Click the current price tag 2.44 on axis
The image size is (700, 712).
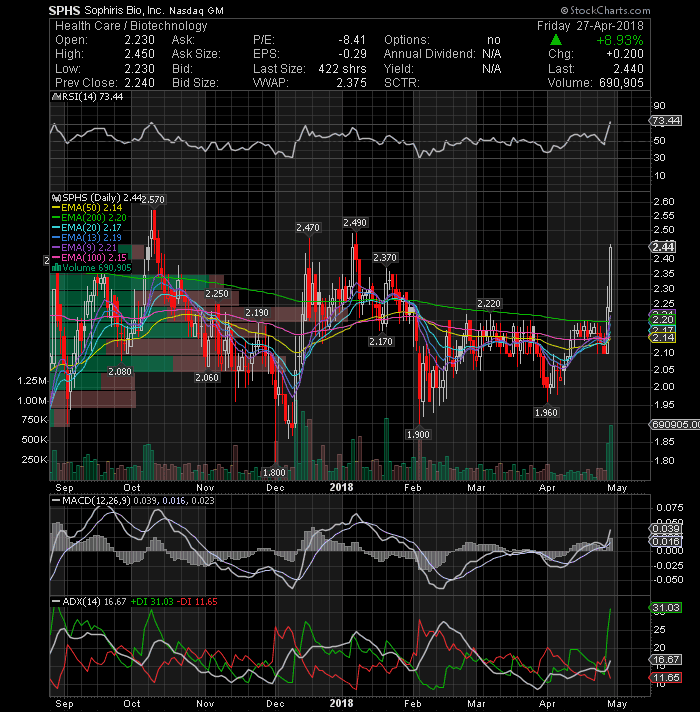[663, 247]
